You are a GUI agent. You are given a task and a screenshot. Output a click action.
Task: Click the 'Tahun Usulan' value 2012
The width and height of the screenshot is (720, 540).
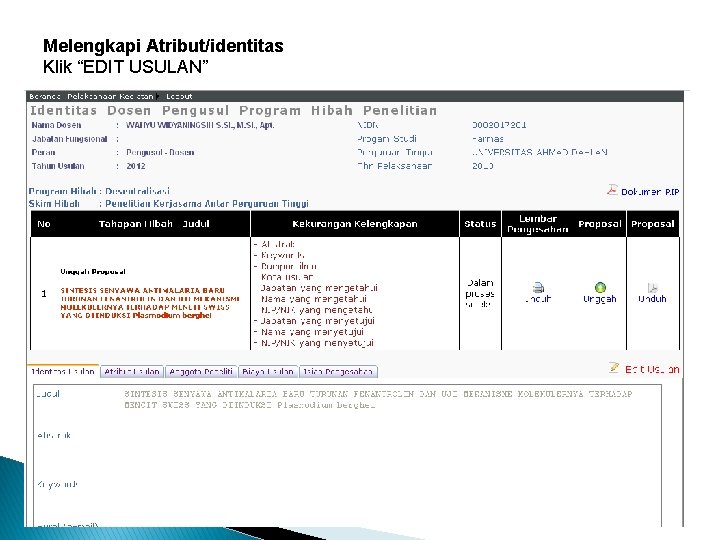click(136, 166)
